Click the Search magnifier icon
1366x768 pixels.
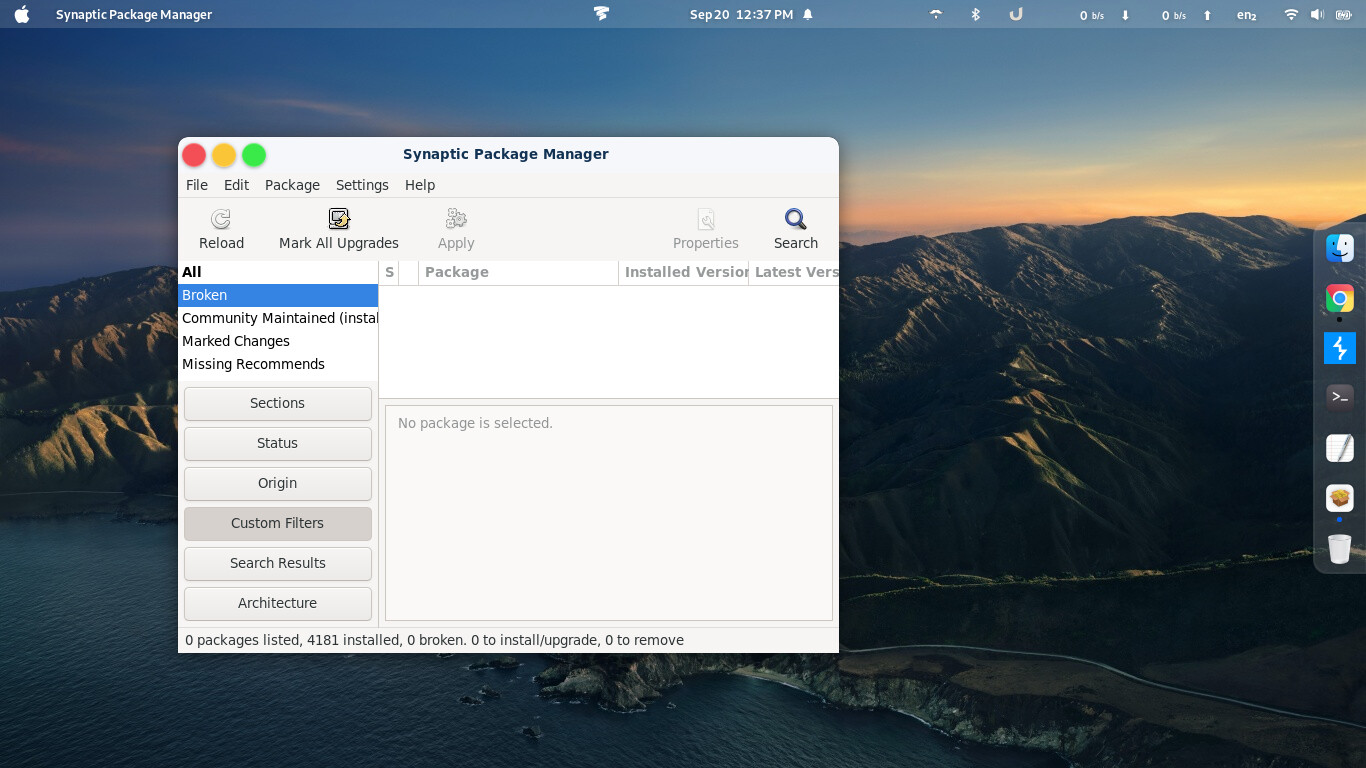coord(796,219)
